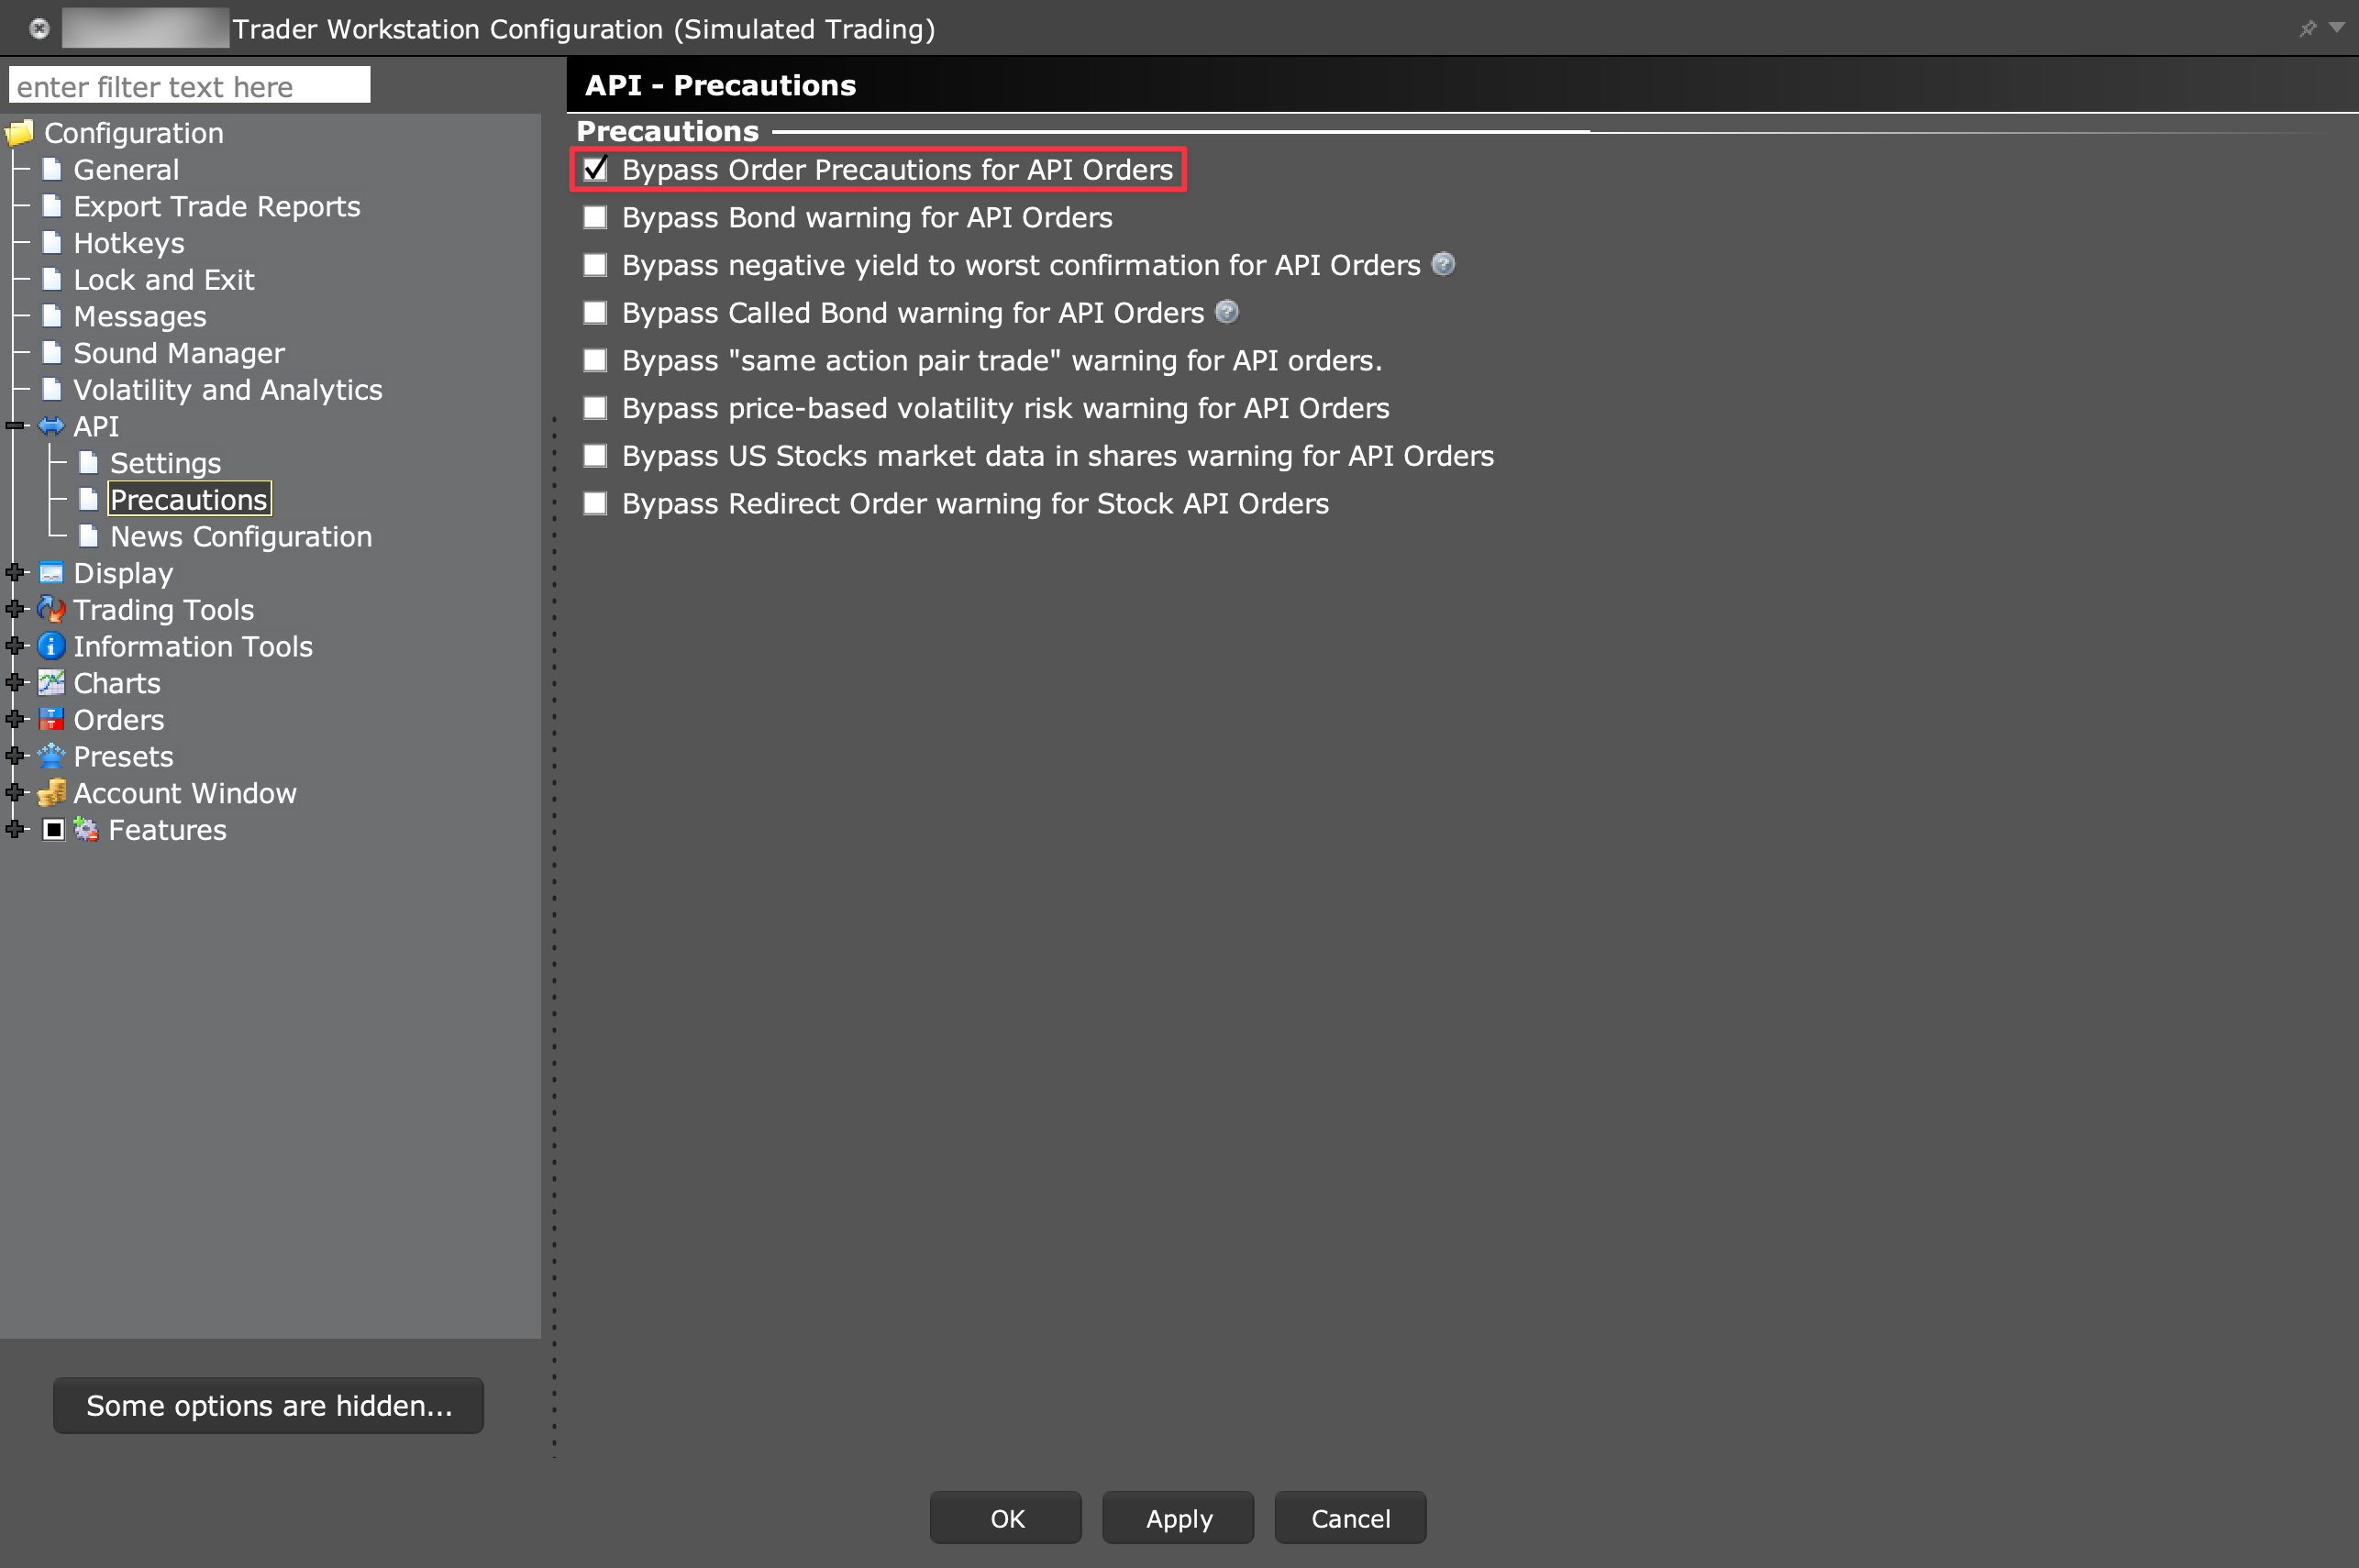Click the API double-arrow icon
The height and width of the screenshot is (1568, 2359).
click(51, 427)
